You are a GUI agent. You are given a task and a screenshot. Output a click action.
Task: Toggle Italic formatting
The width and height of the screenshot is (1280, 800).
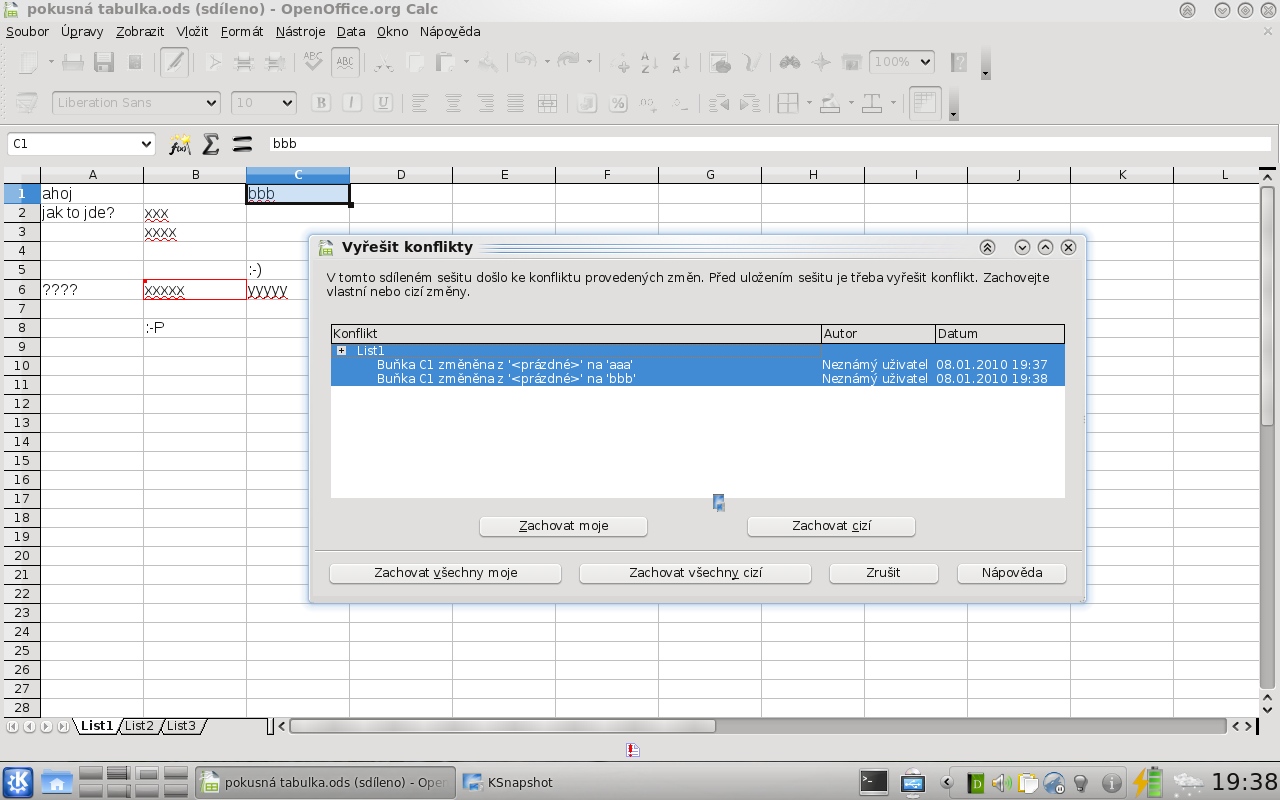click(352, 103)
